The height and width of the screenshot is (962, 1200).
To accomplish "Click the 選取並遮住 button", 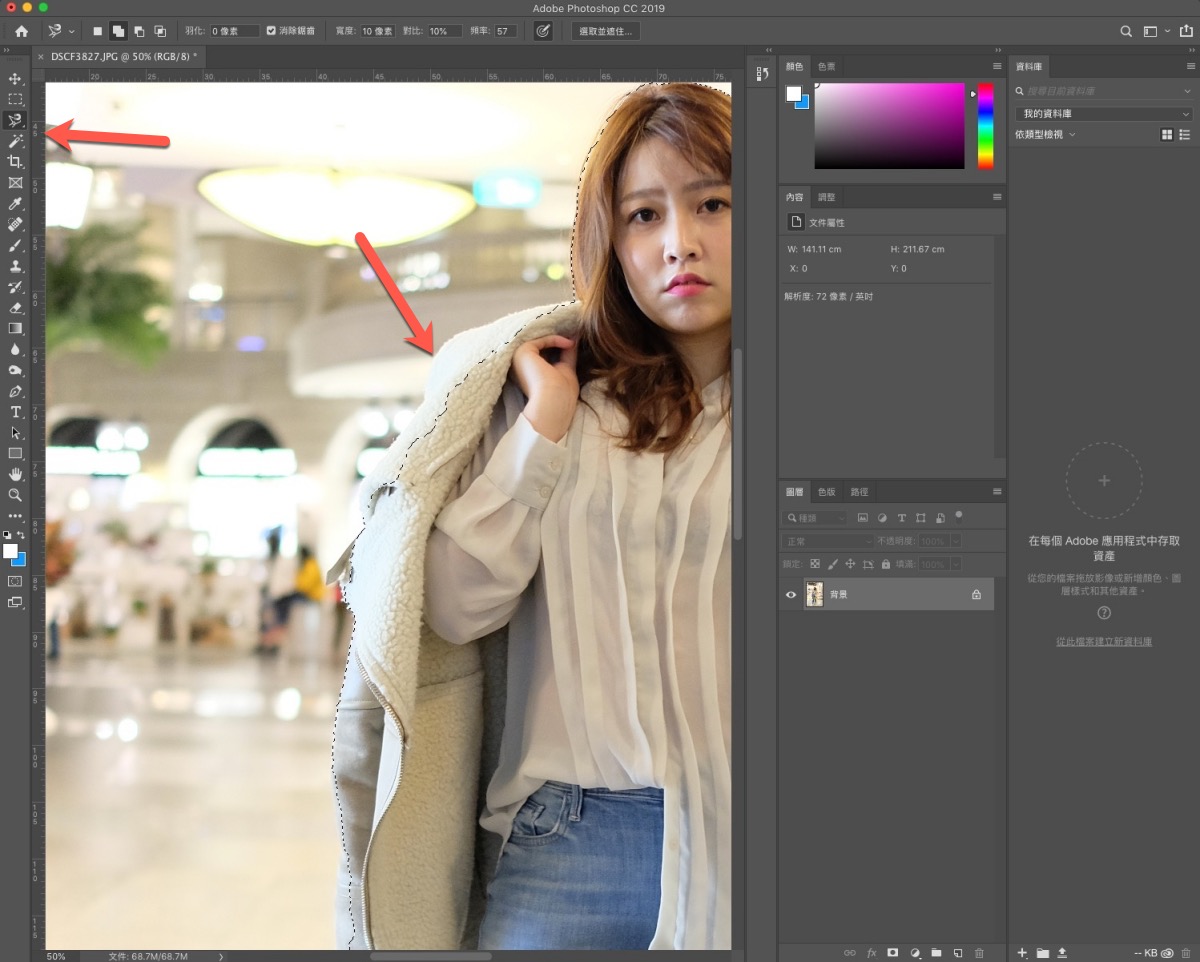I will click(606, 31).
